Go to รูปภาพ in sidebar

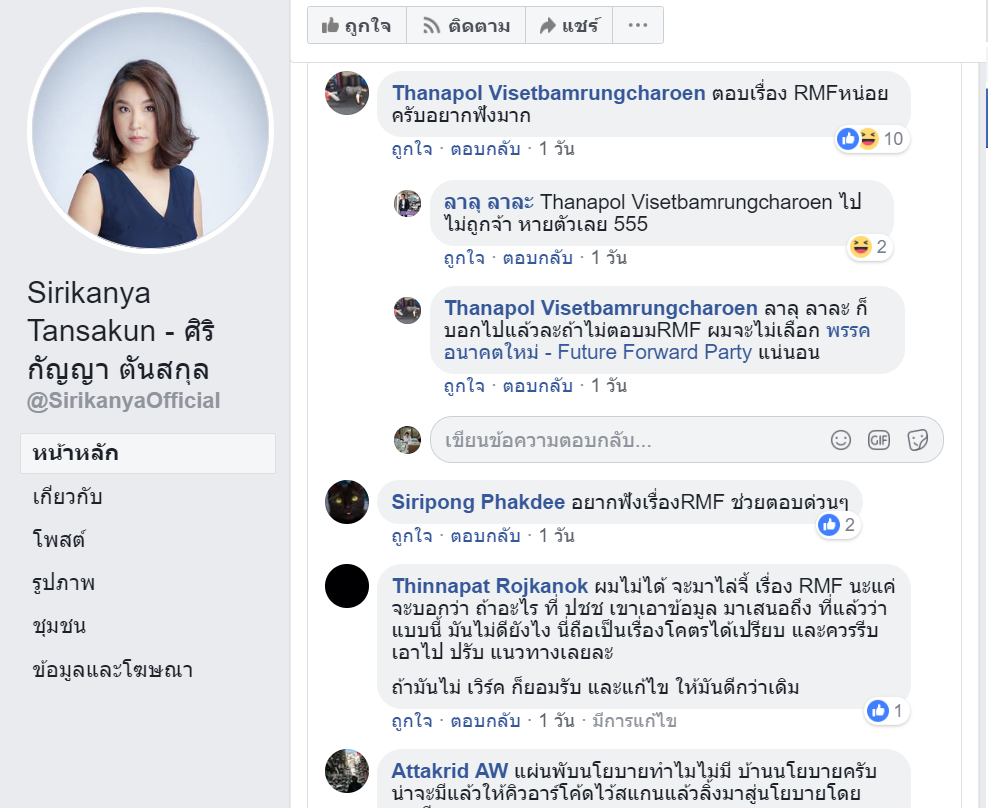(x=64, y=583)
